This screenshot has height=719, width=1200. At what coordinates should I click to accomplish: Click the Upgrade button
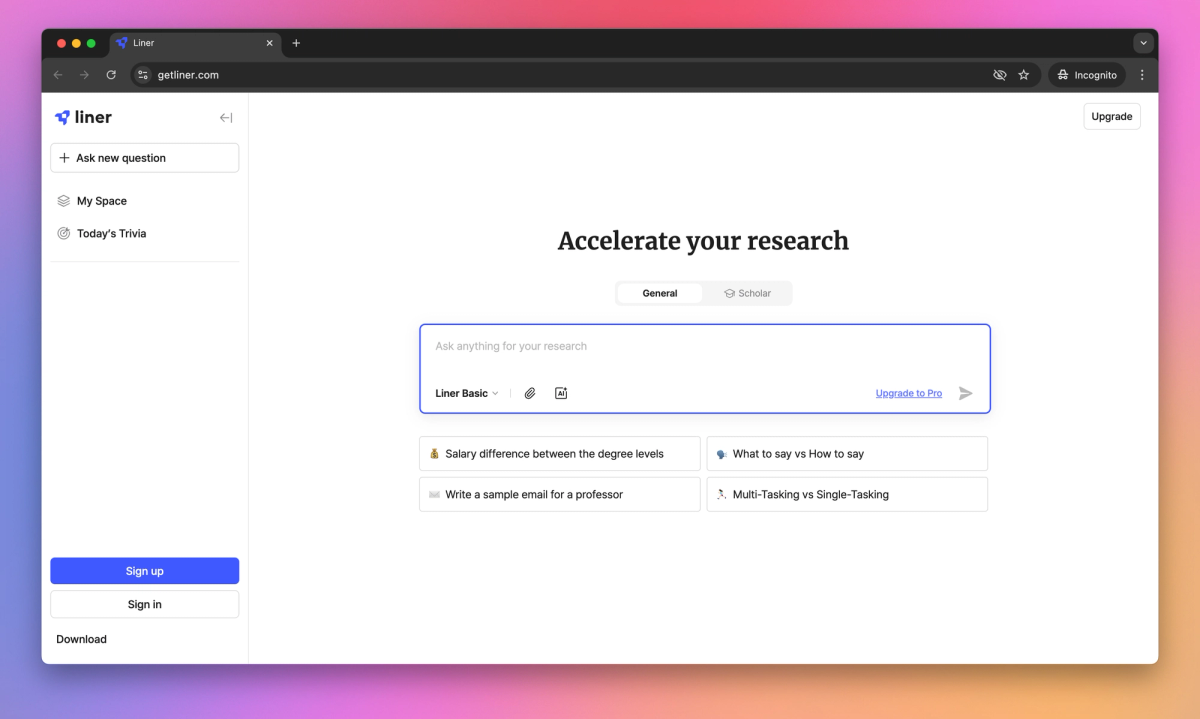1111,116
